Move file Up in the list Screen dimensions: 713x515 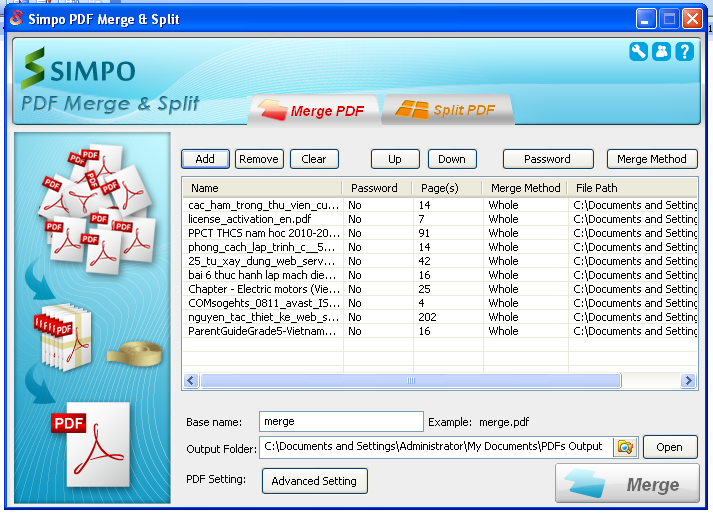(x=395, y=159)
